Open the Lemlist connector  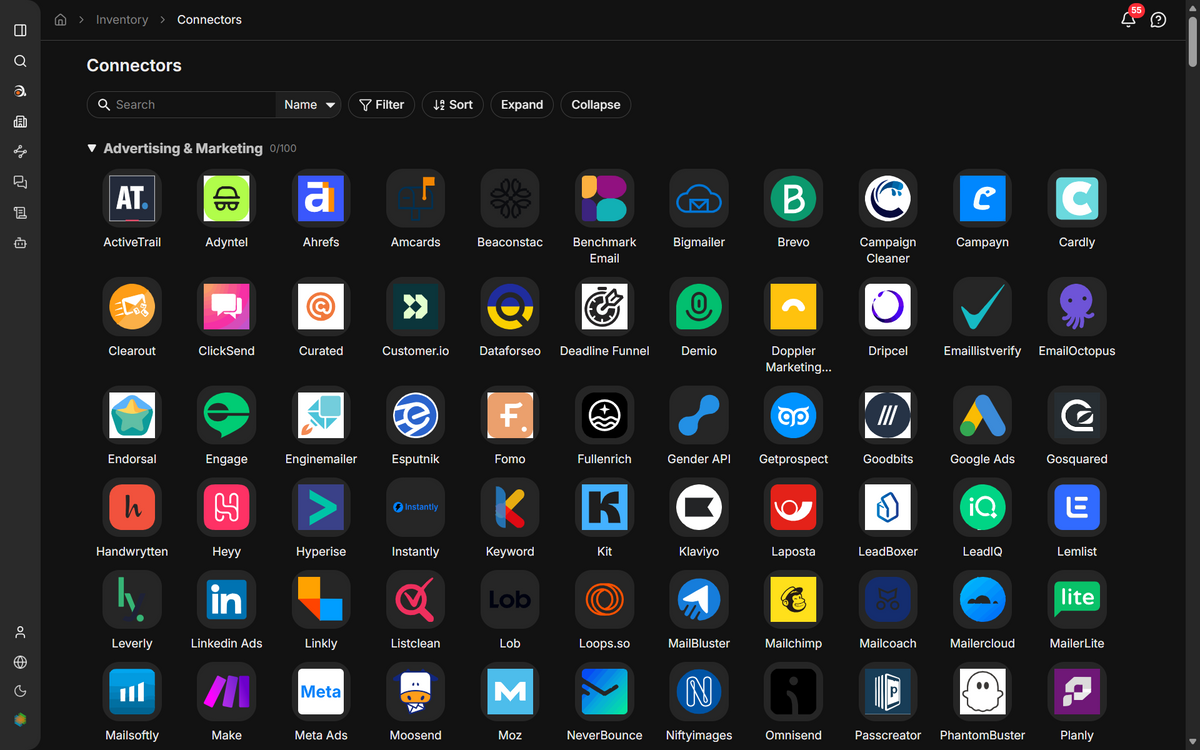(1077, 507)
